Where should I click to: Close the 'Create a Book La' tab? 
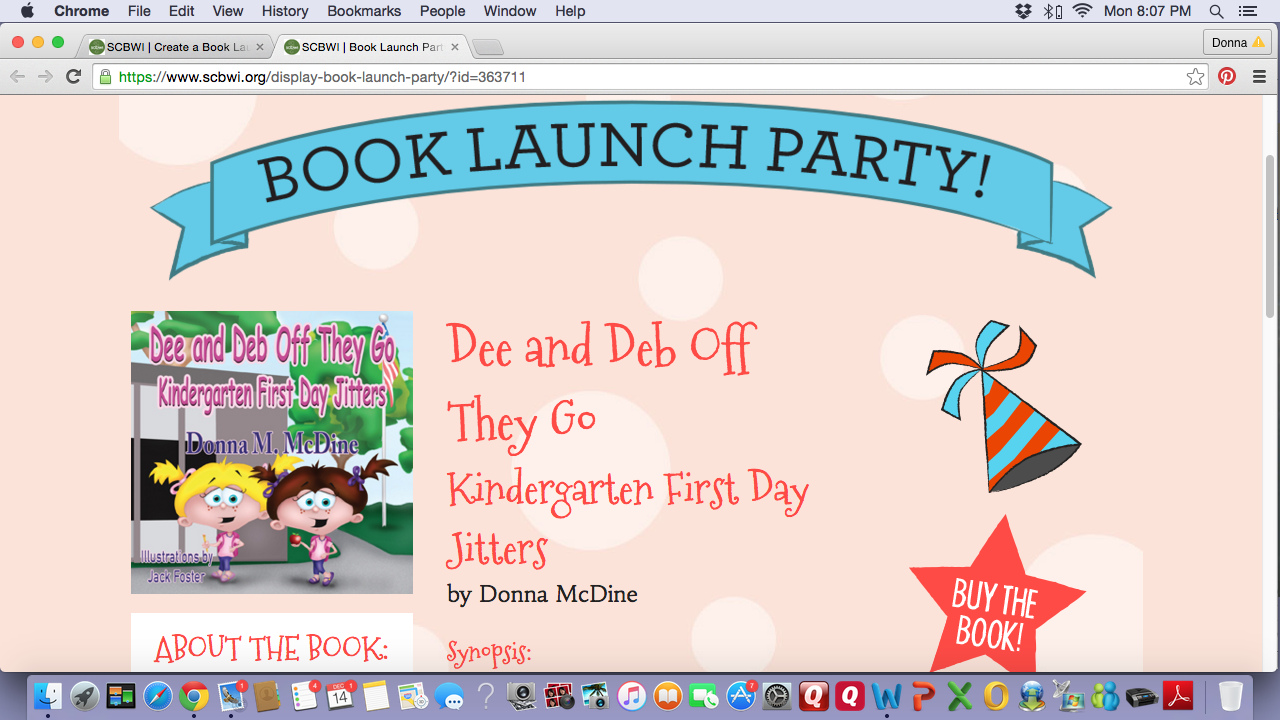click(260, 47)
